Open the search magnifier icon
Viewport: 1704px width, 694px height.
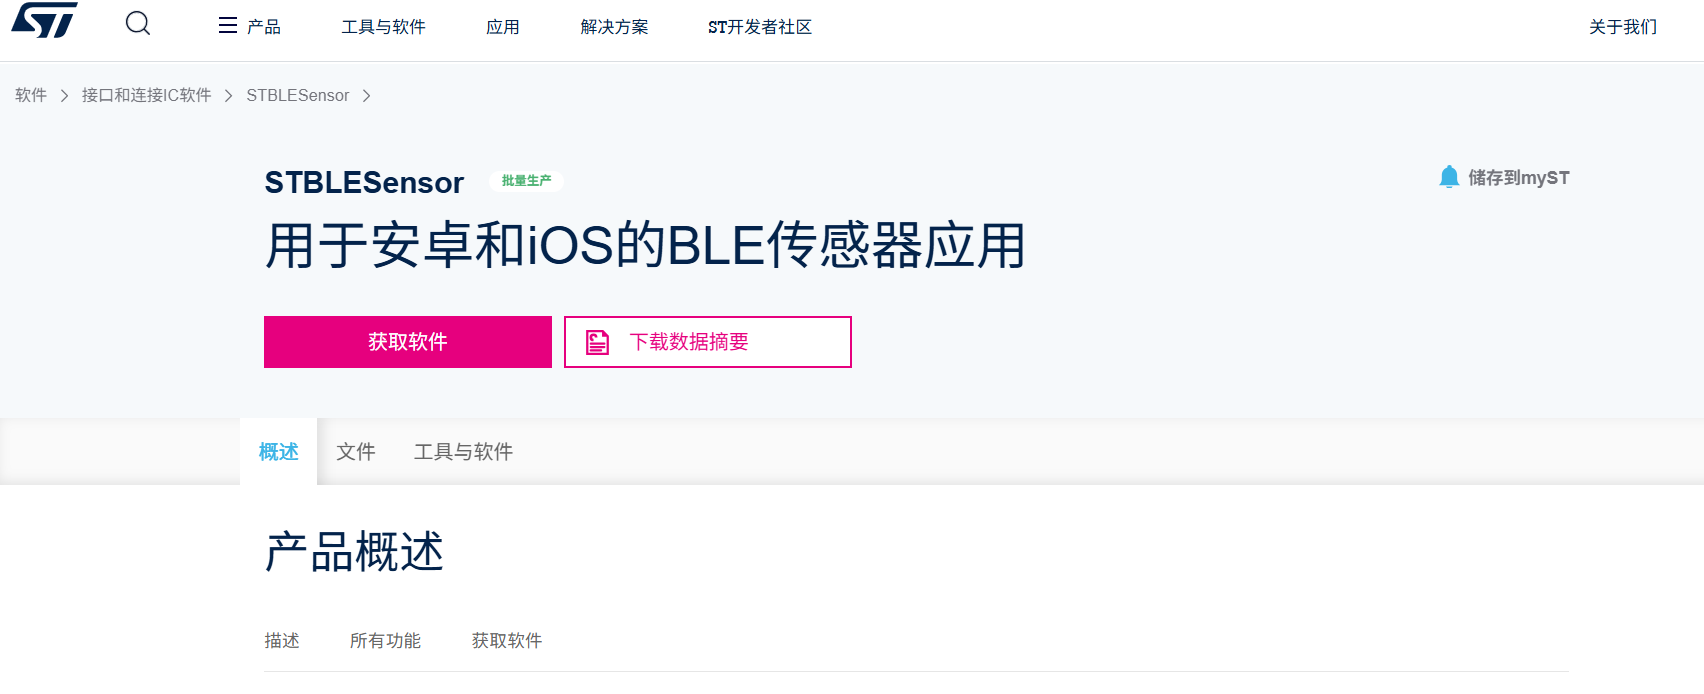137,22
